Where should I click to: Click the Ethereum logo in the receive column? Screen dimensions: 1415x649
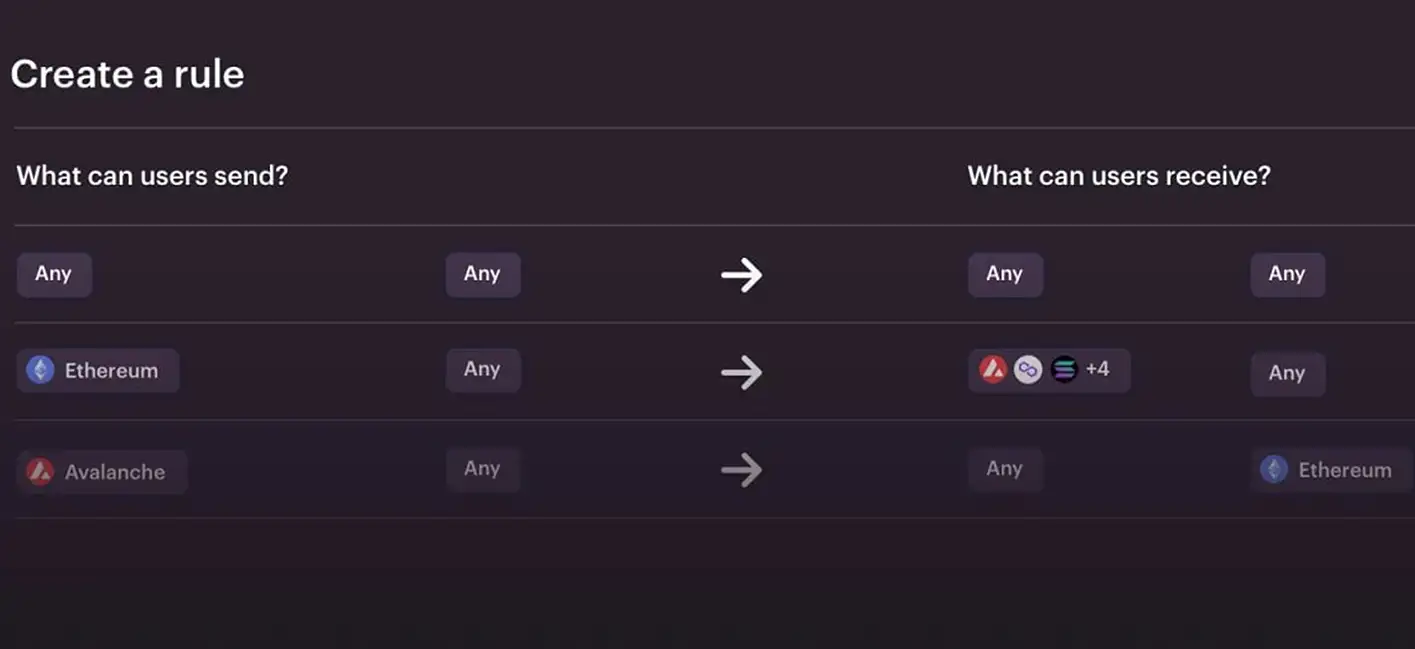(x=1274, y=470)
